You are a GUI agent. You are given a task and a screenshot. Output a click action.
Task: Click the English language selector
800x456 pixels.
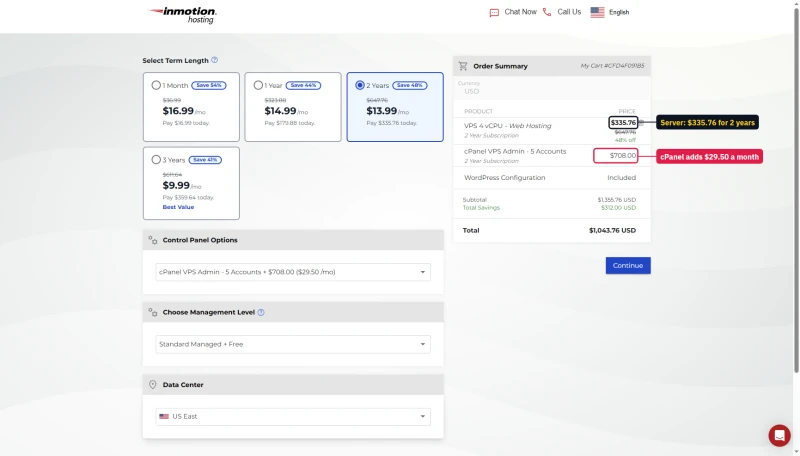[619, 12]
